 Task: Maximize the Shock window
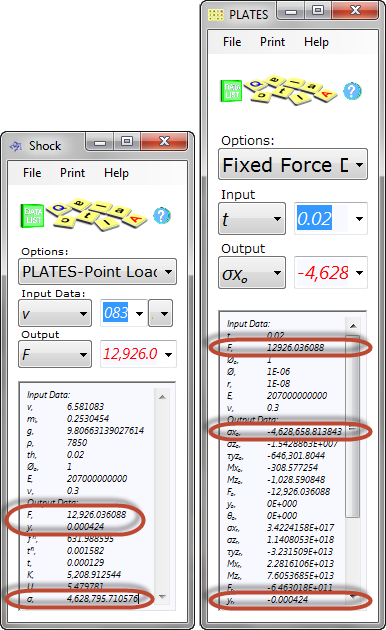127,141
